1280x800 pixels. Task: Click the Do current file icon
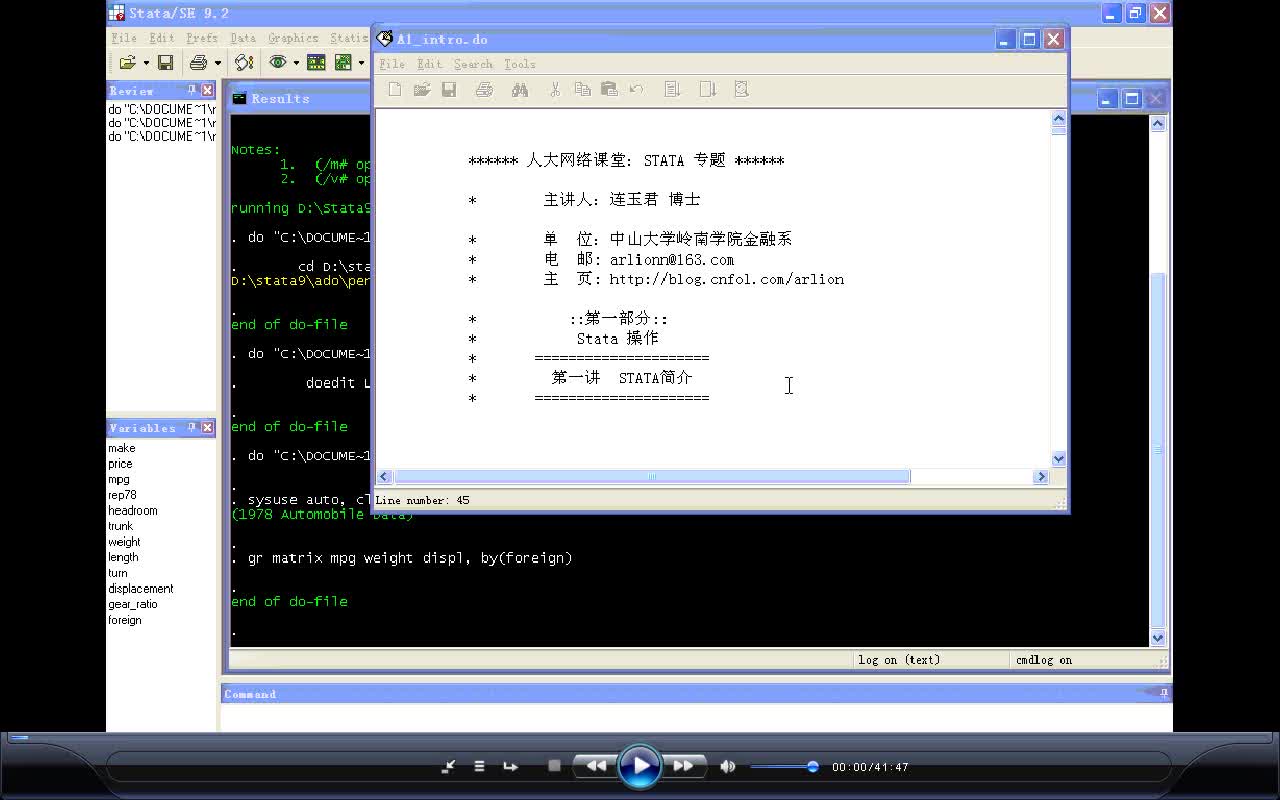click(x=672, y=90)
